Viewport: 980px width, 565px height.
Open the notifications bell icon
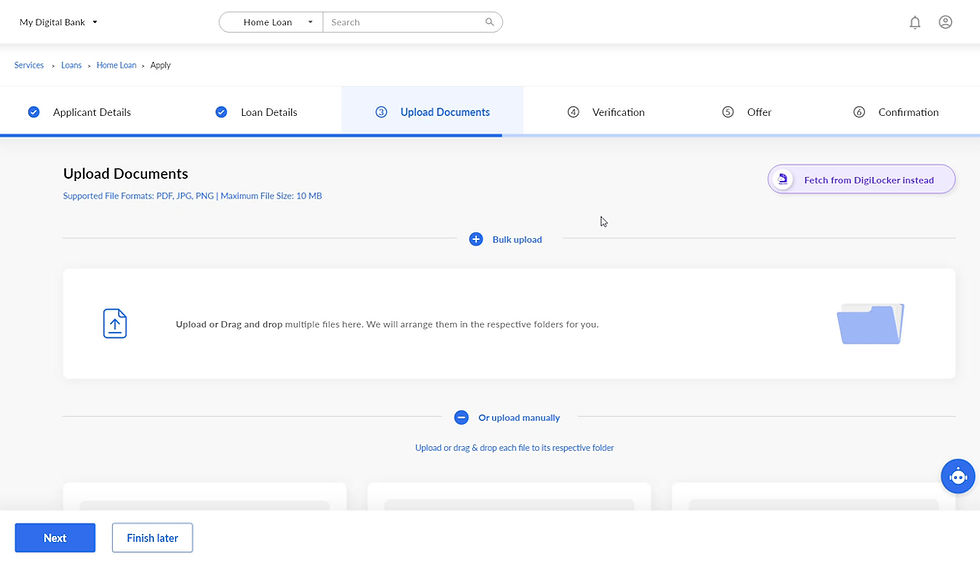tap(914, 22)
